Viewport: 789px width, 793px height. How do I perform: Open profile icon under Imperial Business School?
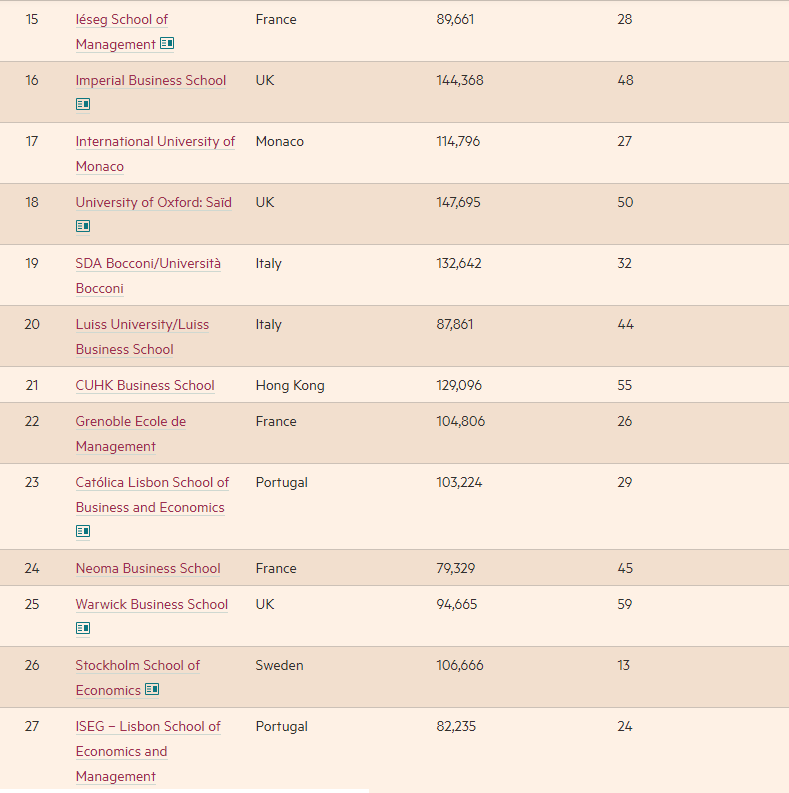(83, 104)
